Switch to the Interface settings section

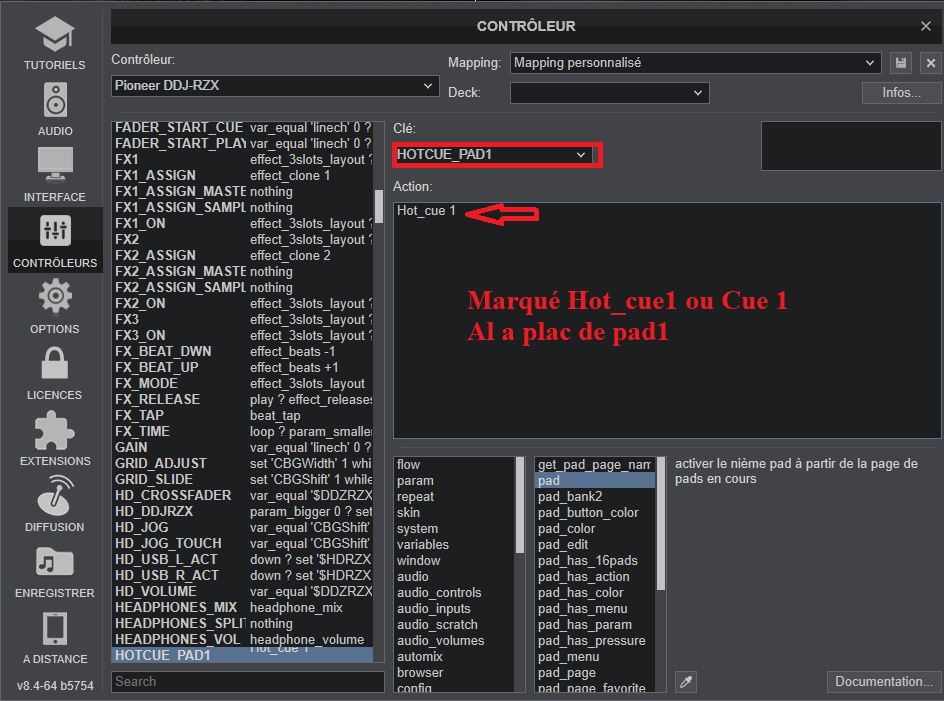click(x=54, y=175)
